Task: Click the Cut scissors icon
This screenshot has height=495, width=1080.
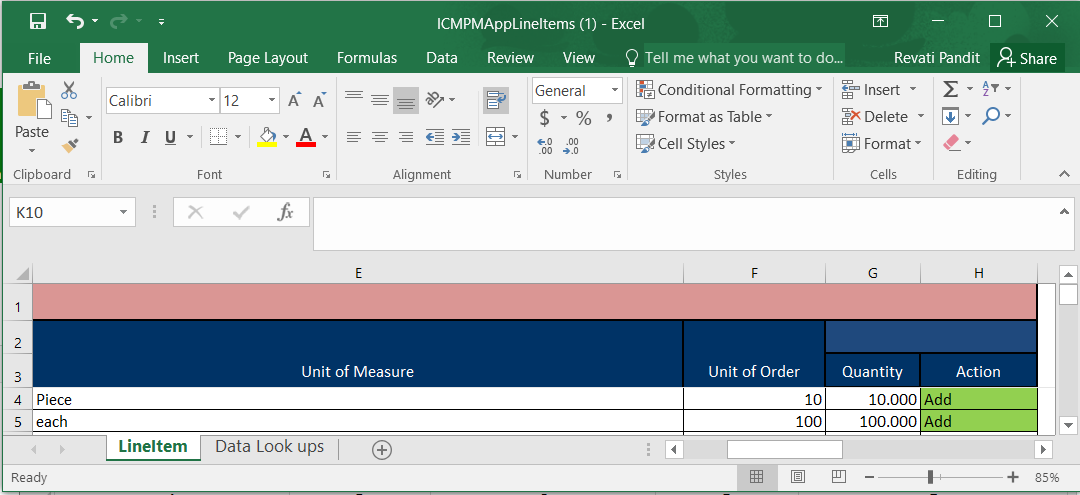Action: click(69, 91)
